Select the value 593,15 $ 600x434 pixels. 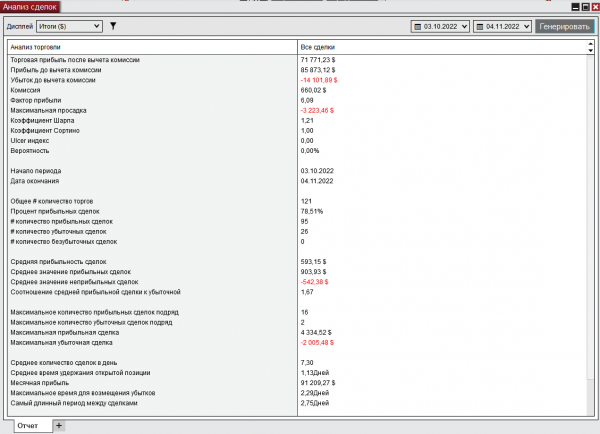(313, 262)
